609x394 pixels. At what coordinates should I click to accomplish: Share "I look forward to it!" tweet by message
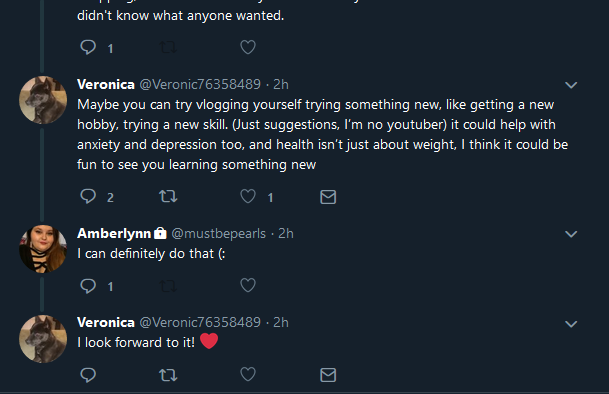pyautogui.click(x=328, y=375)
